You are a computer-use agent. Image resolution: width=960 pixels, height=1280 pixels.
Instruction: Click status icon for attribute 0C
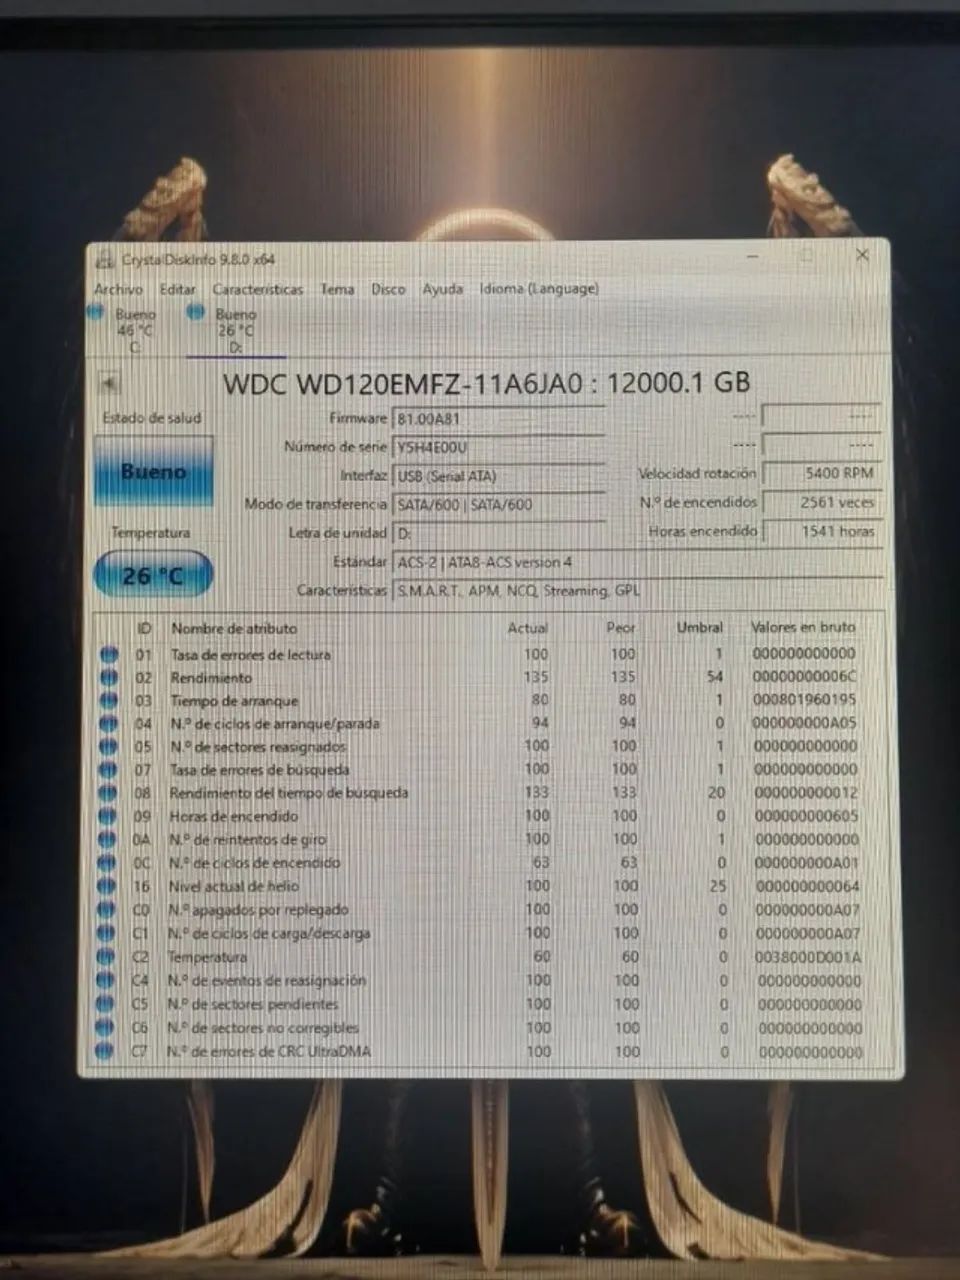[107, 863]
